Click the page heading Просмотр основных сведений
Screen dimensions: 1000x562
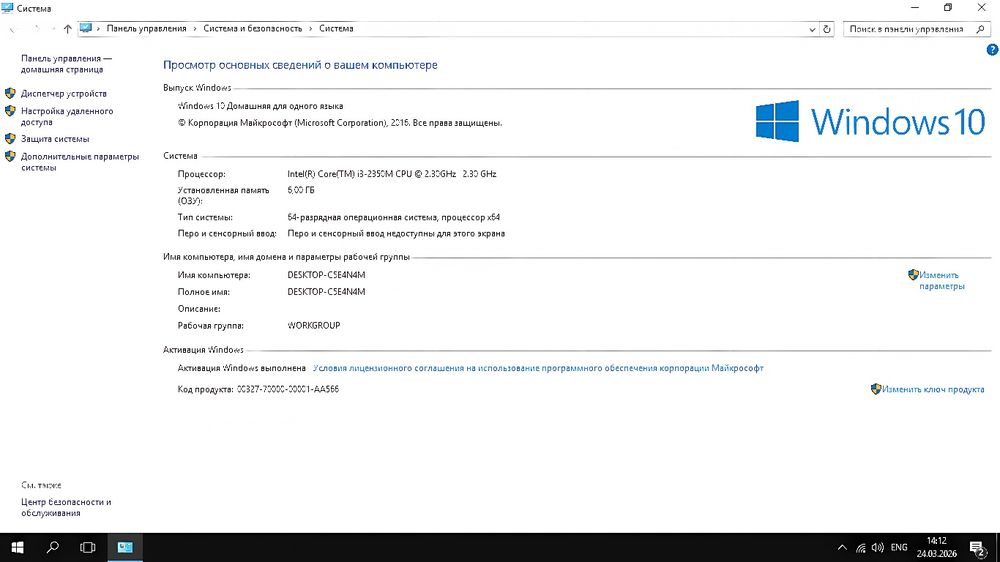coord(300,65)
